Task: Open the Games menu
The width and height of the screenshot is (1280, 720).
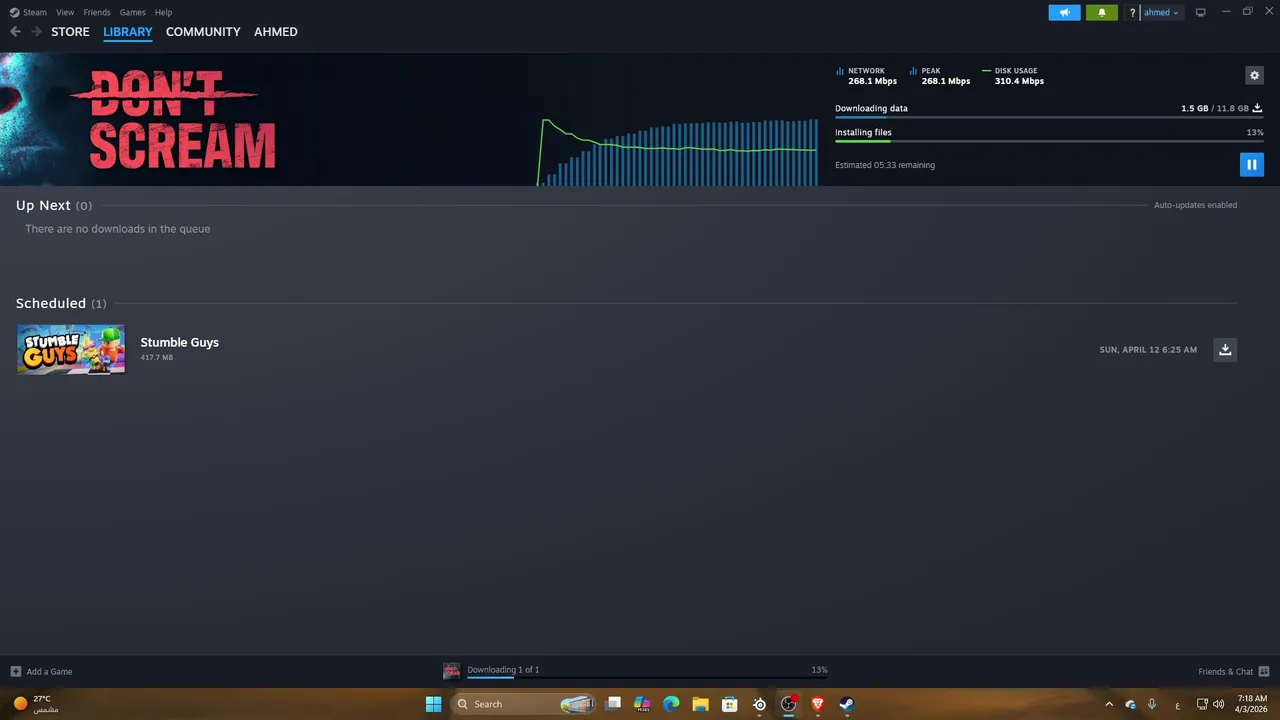Action: pos(132,13)
